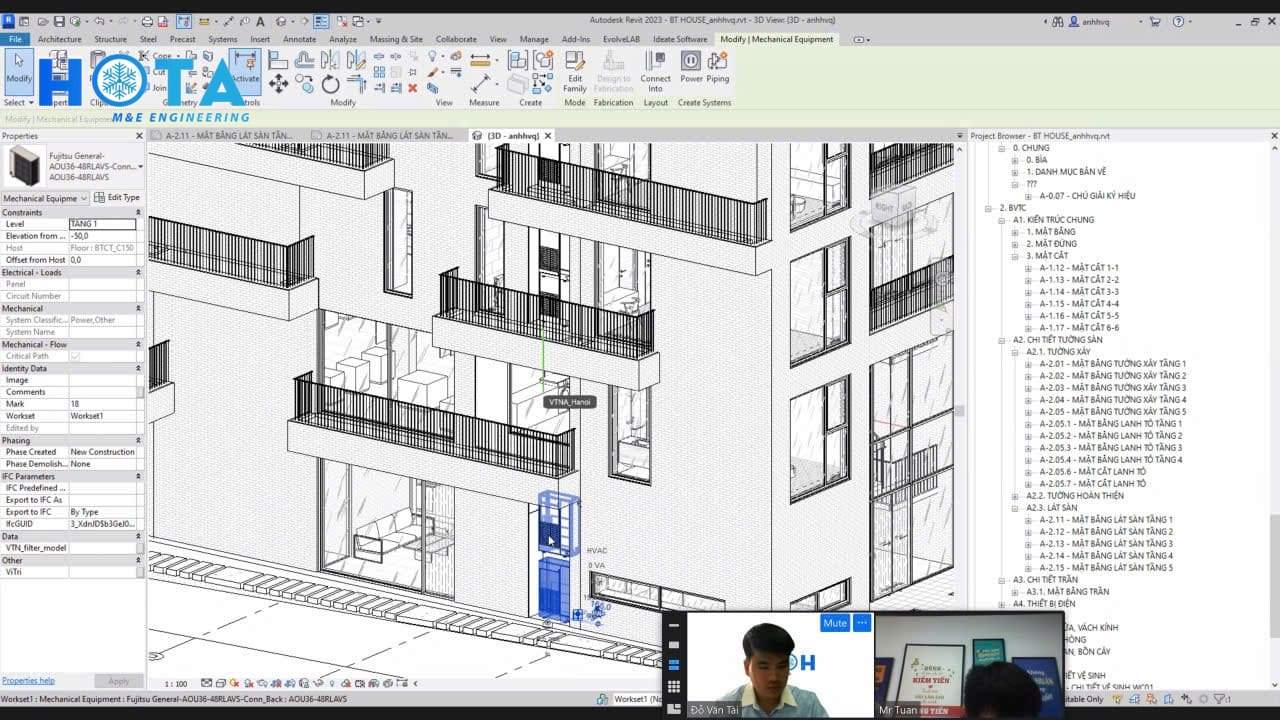The image size is (1280, 720).
Task: Click Print in quick access toolbar
Action: pyautogui.click(x=147, y=21)
